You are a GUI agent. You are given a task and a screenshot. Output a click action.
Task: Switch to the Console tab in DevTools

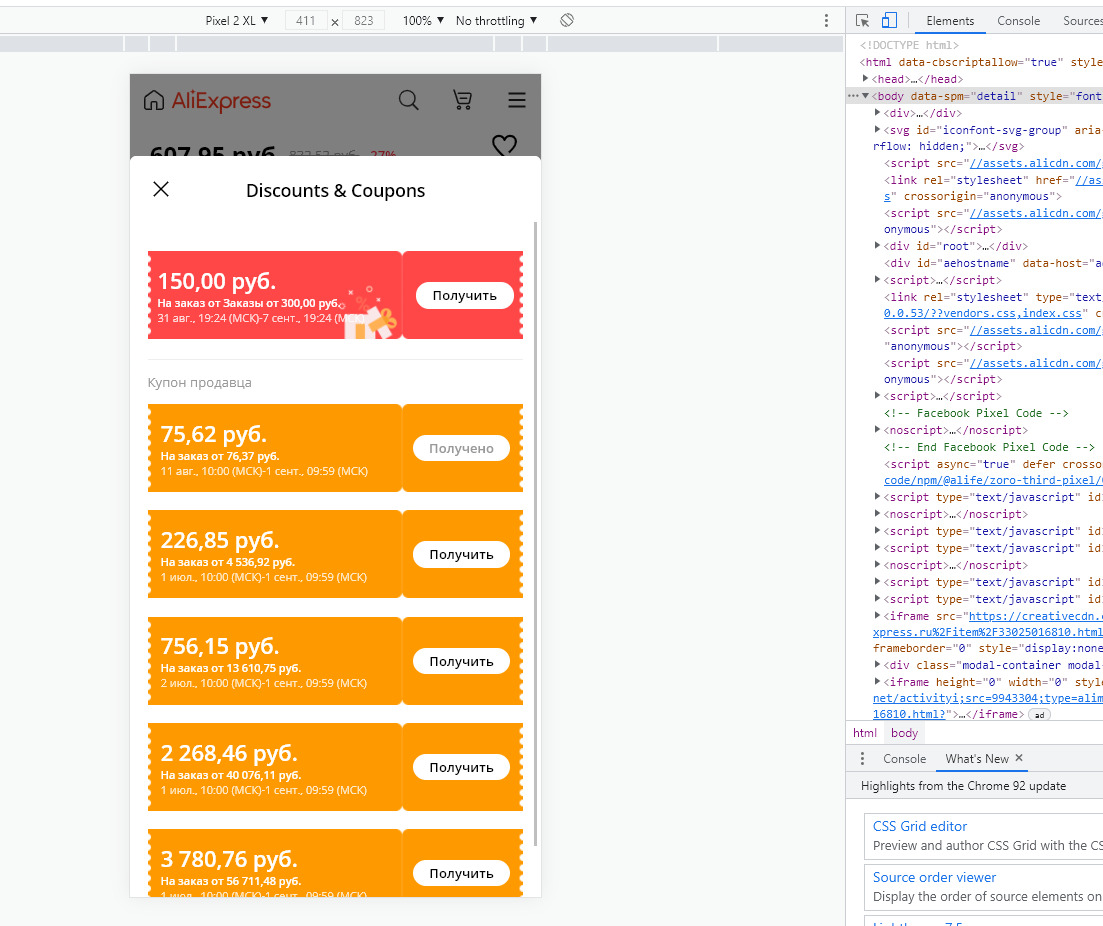(1018, 20)
